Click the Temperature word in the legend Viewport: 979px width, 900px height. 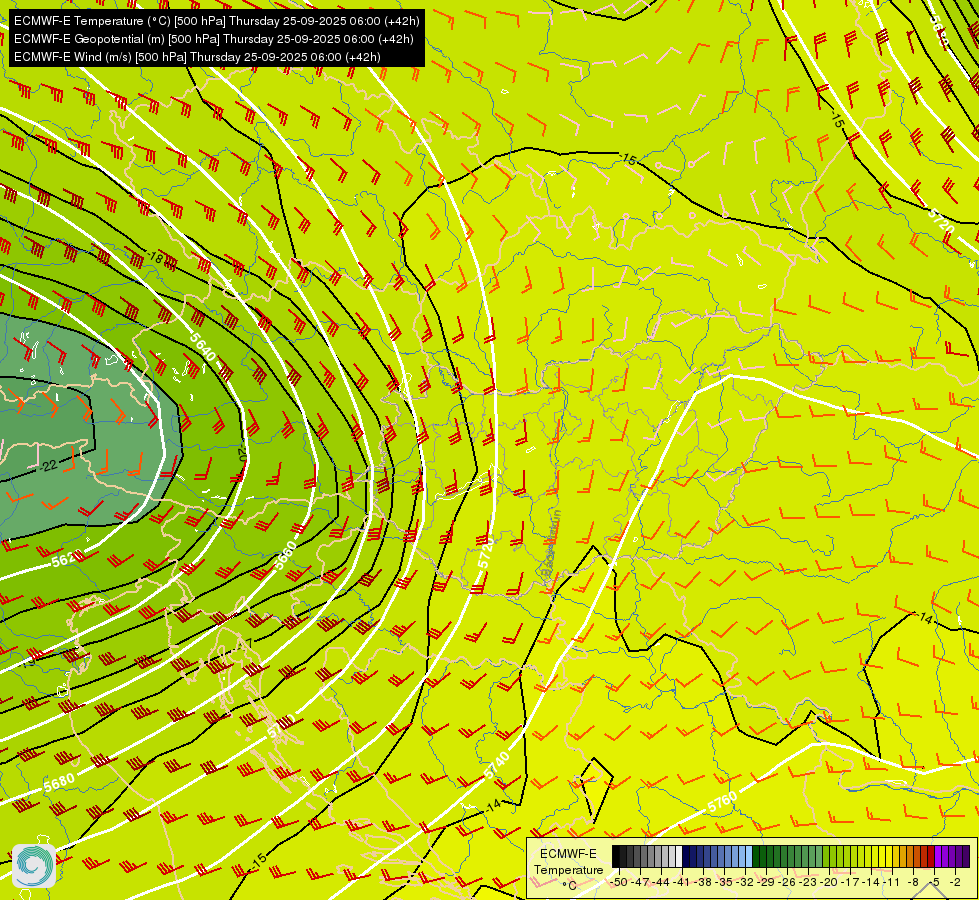(x=569, y=870)
